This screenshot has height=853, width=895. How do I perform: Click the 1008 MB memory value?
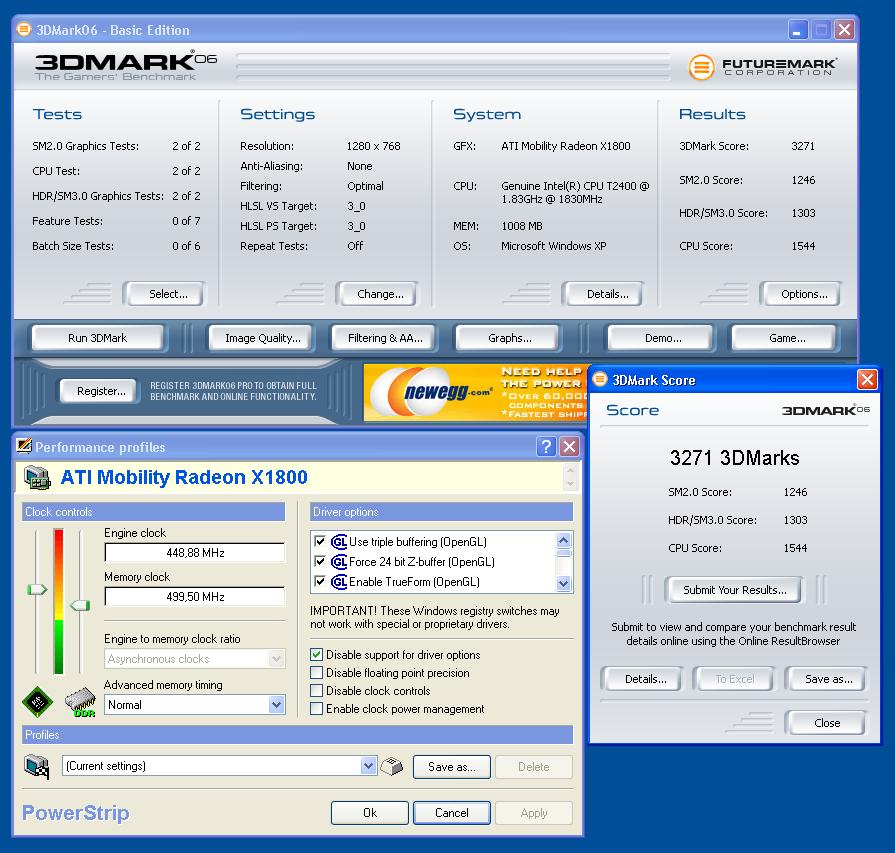[522, 226]
